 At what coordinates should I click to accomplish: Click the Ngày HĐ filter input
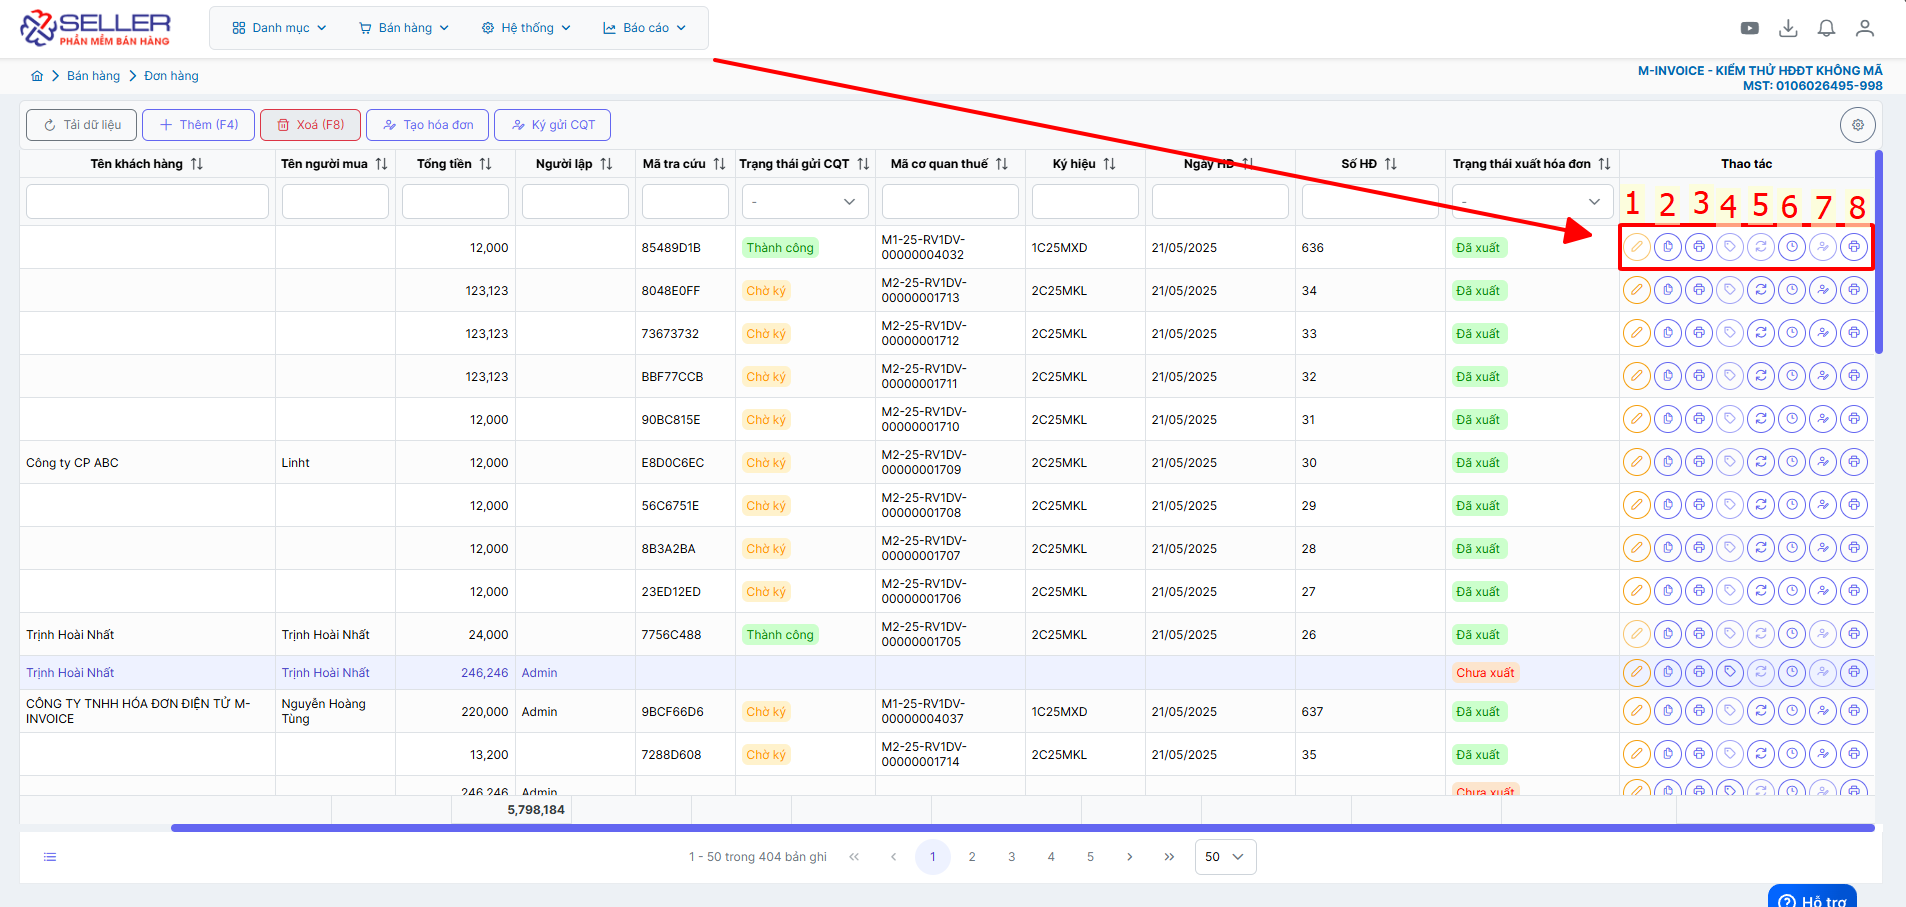[x=1220, y=202]
